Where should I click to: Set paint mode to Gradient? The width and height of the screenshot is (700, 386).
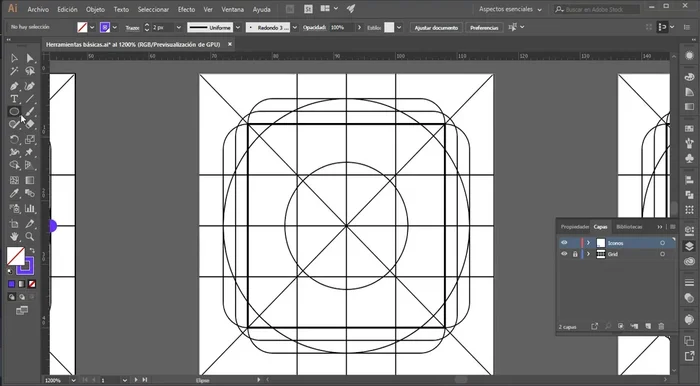click(21, 284)
